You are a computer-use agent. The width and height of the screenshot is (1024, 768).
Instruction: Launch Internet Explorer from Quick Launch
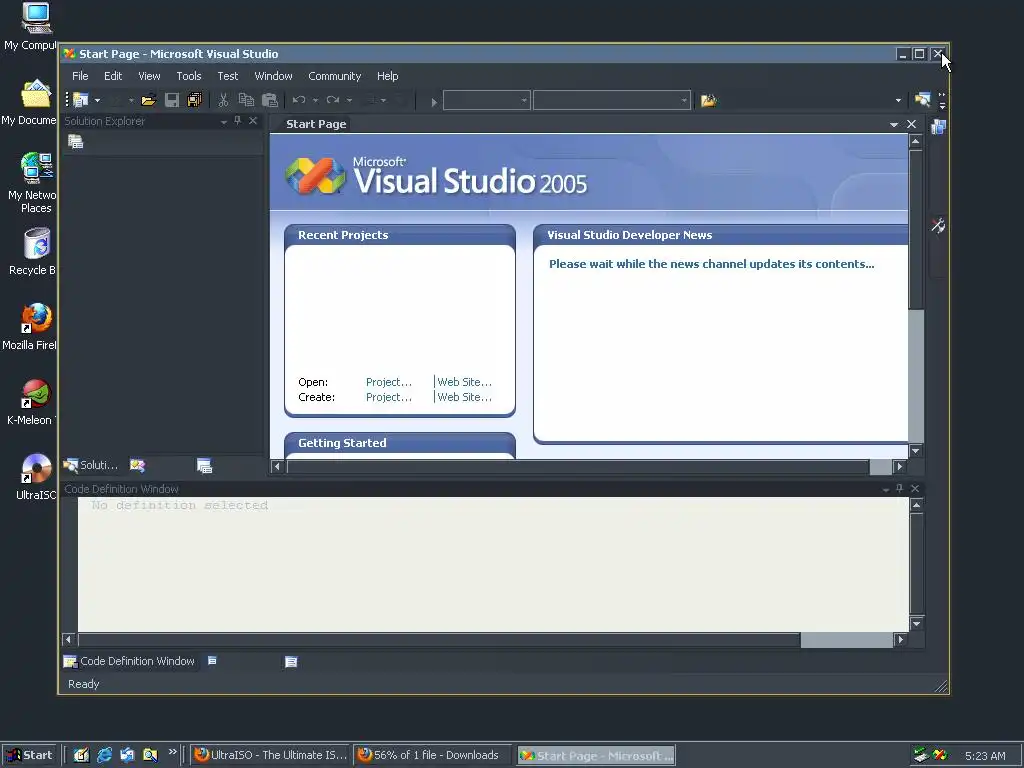[104, 755]
